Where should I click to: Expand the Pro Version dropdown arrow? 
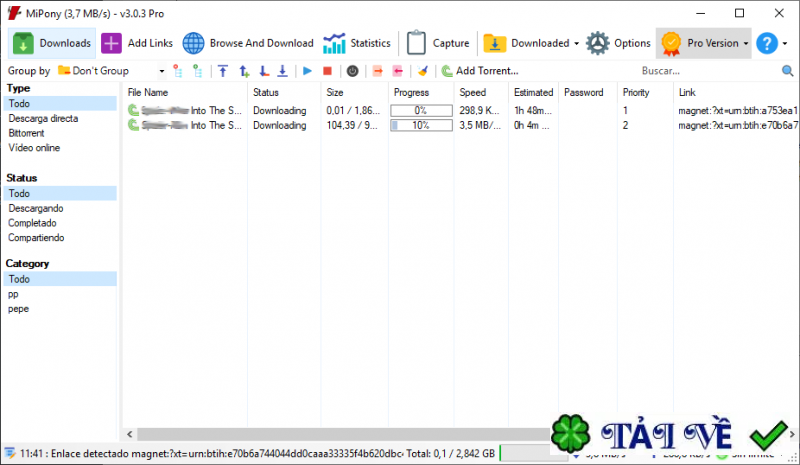tap(746, 44)
